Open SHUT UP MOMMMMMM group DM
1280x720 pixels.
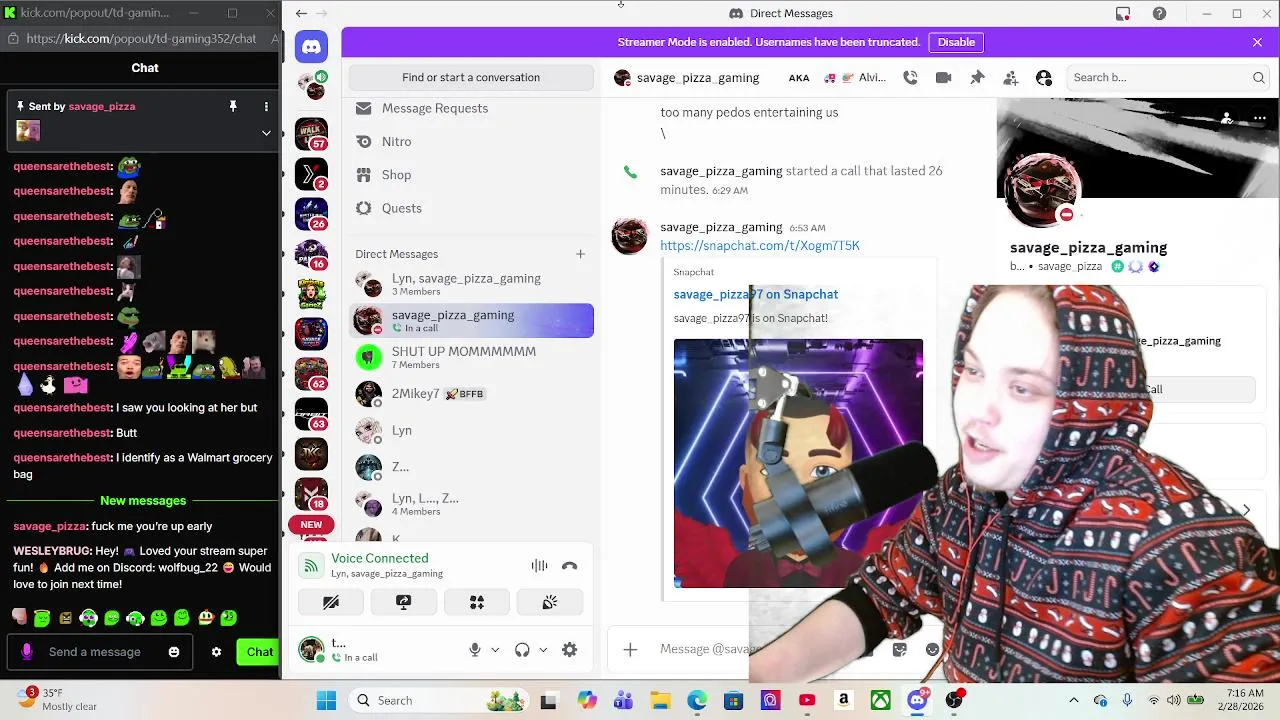tap(471, 357)
